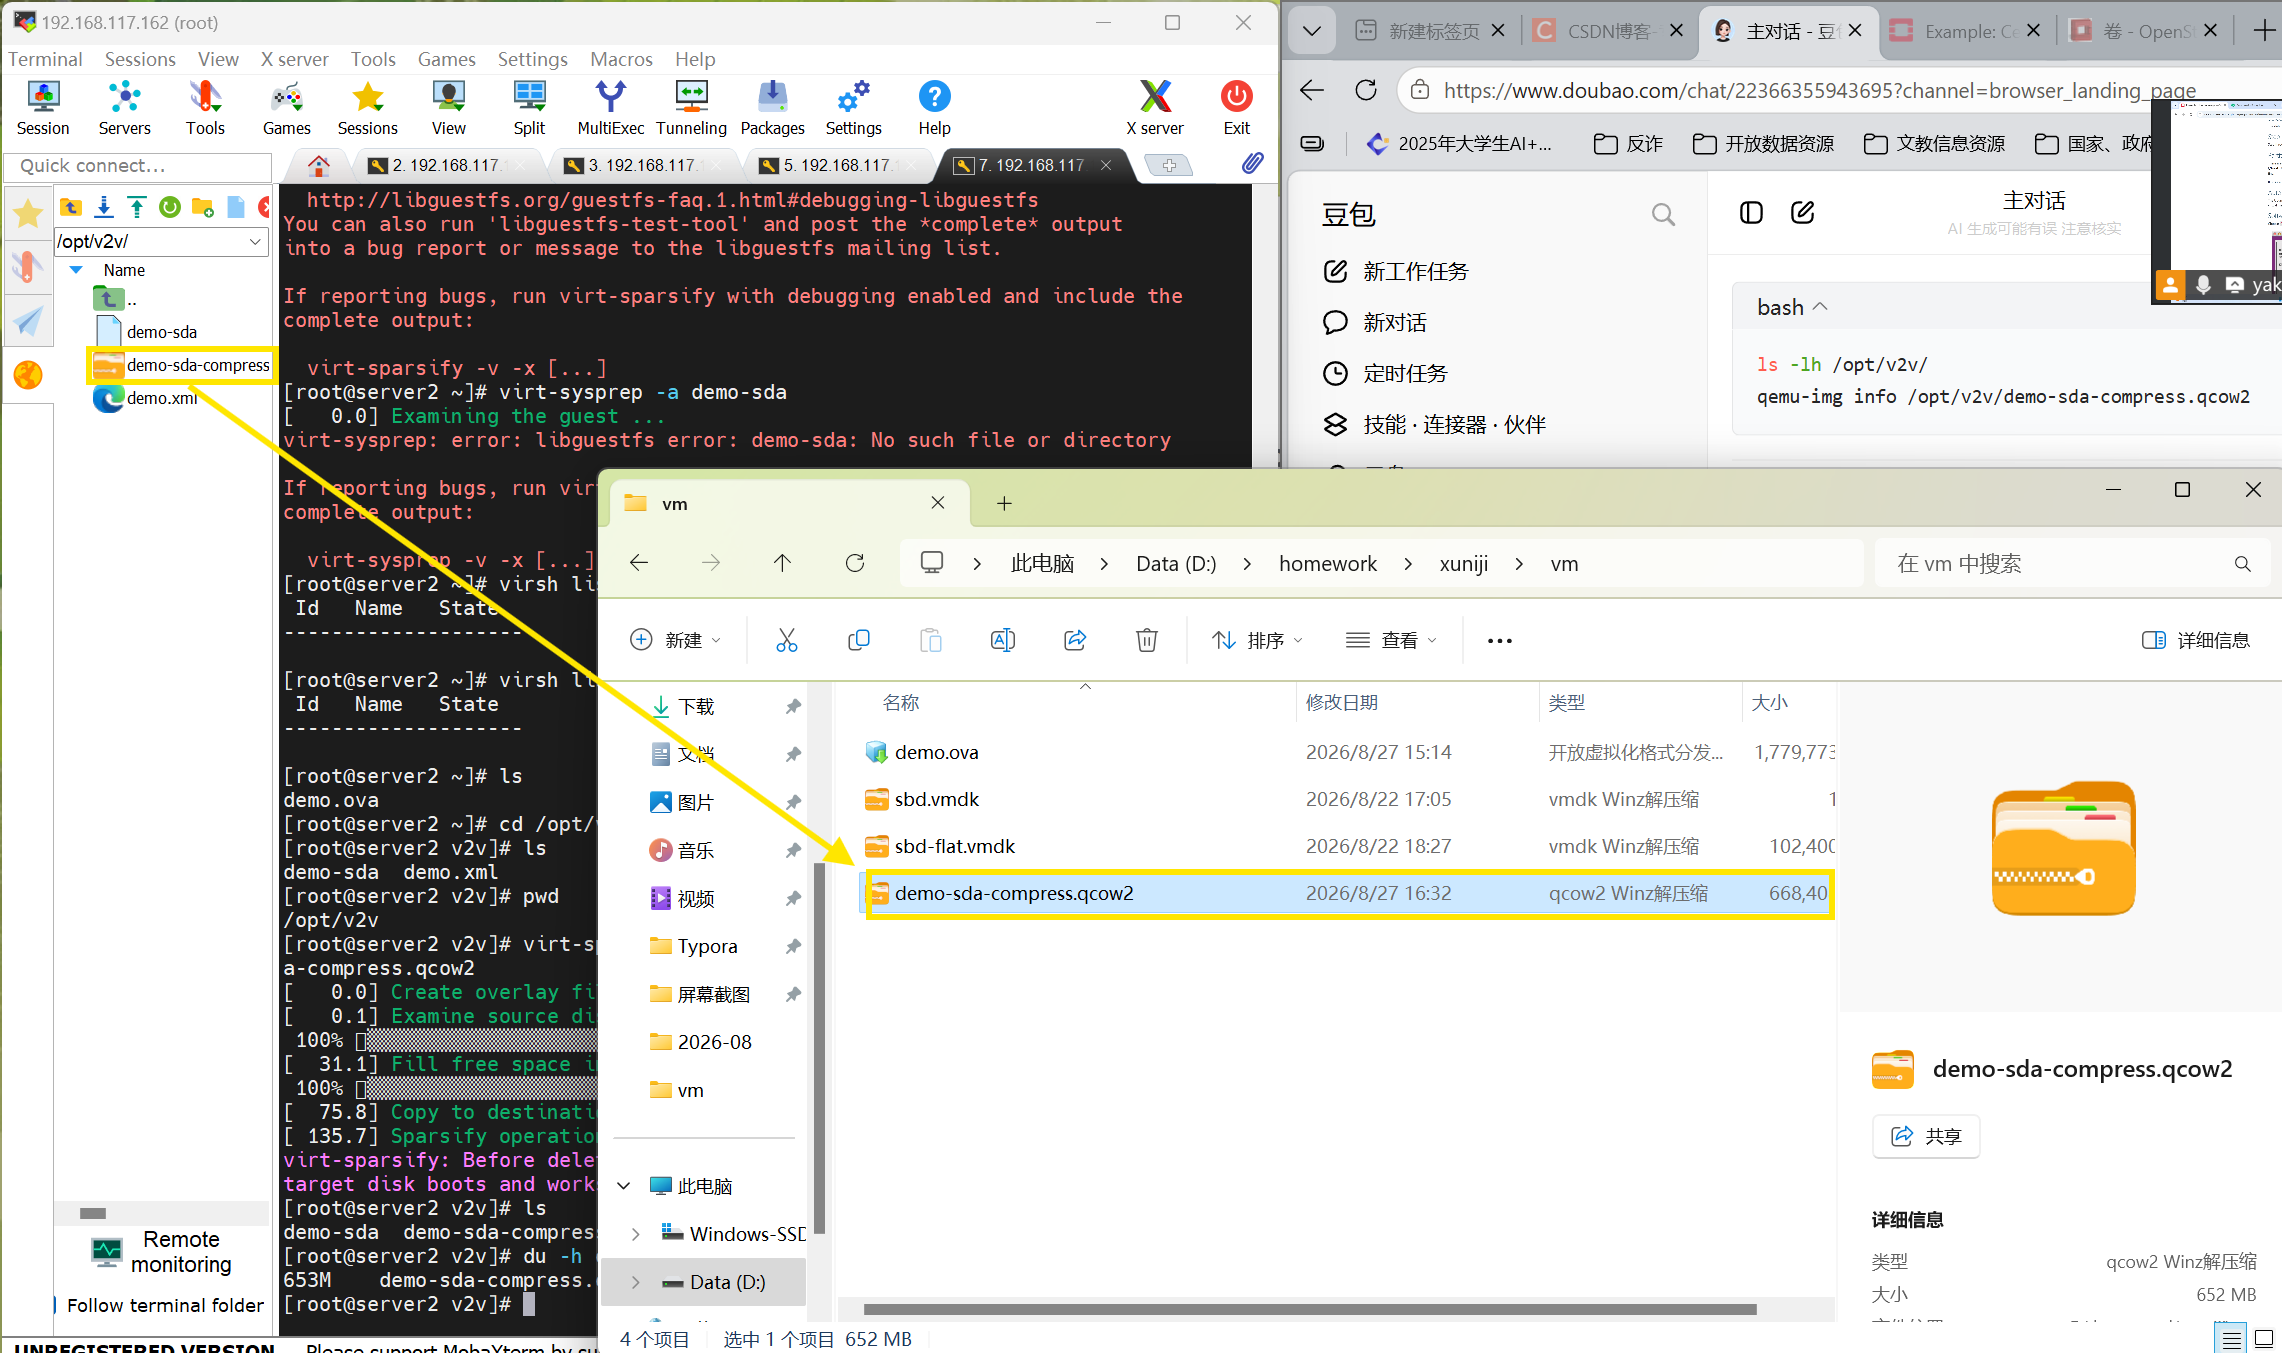
Task: Click the Split toolbar icon in MobaXterm
Action: [x=529, y=108]
